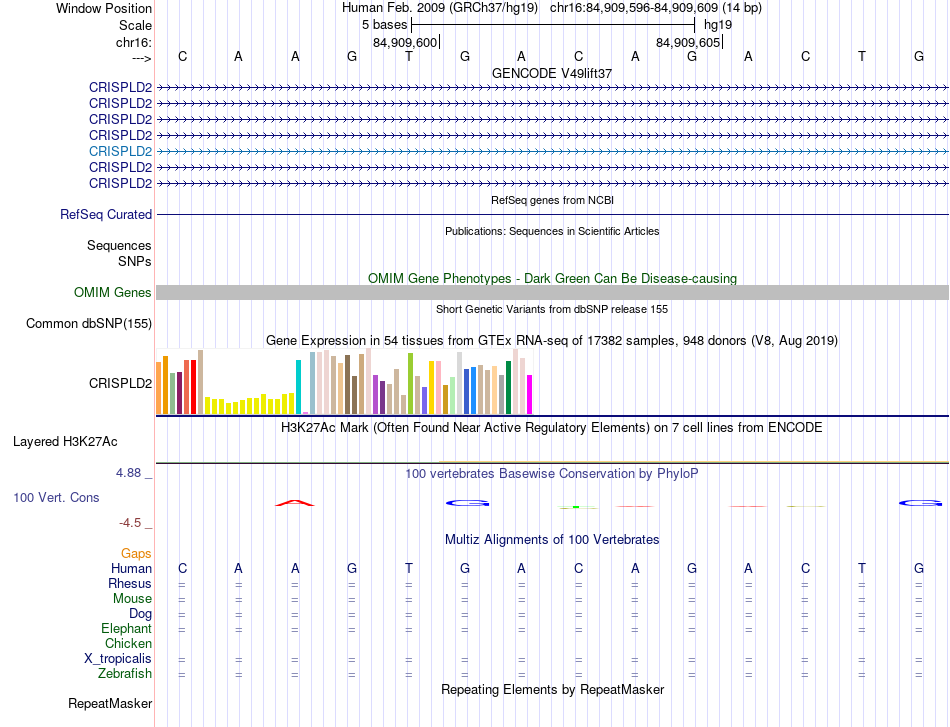Click the ---> strand direction arrow
Image resolution: width=950 pixels, height=727 pixels.
141,58
